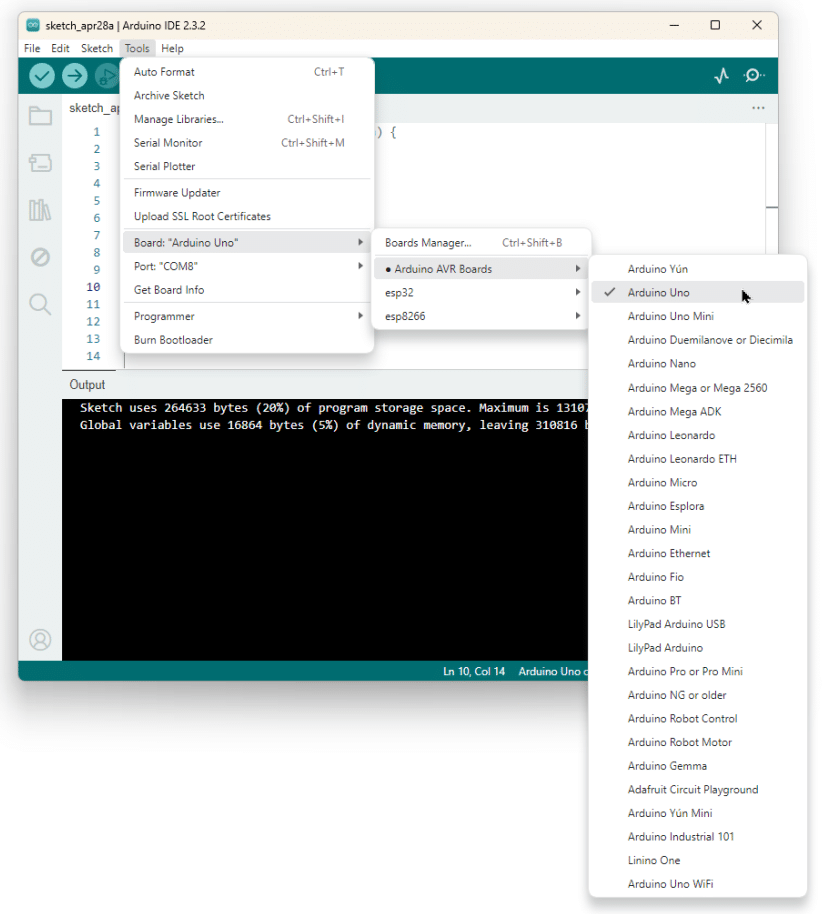
Task: Open the Sketch menu
Action: tap(97, 48)
